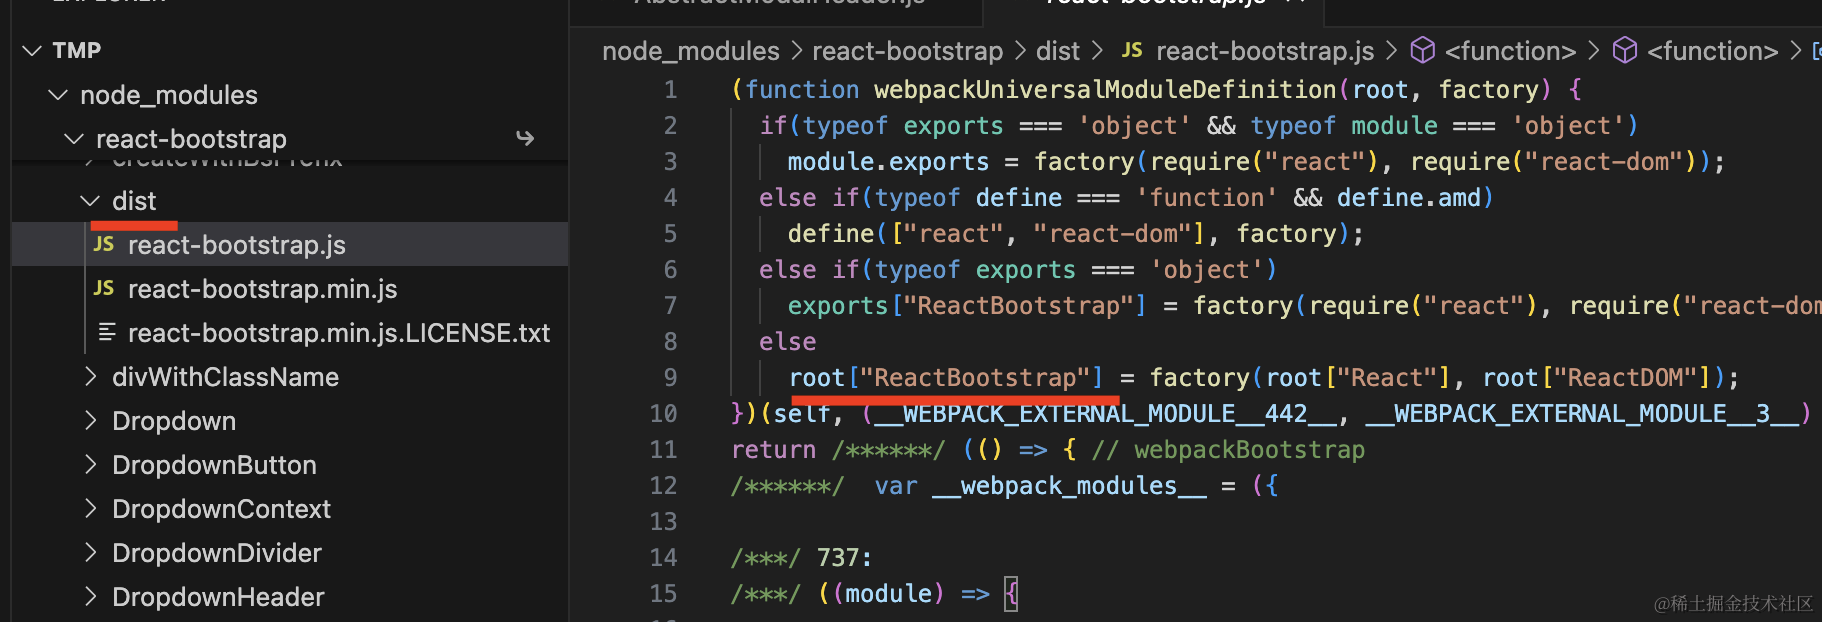Click the (module) parameter on line 15
This screenshot has height=622, width=1822.
coord(888,594)
